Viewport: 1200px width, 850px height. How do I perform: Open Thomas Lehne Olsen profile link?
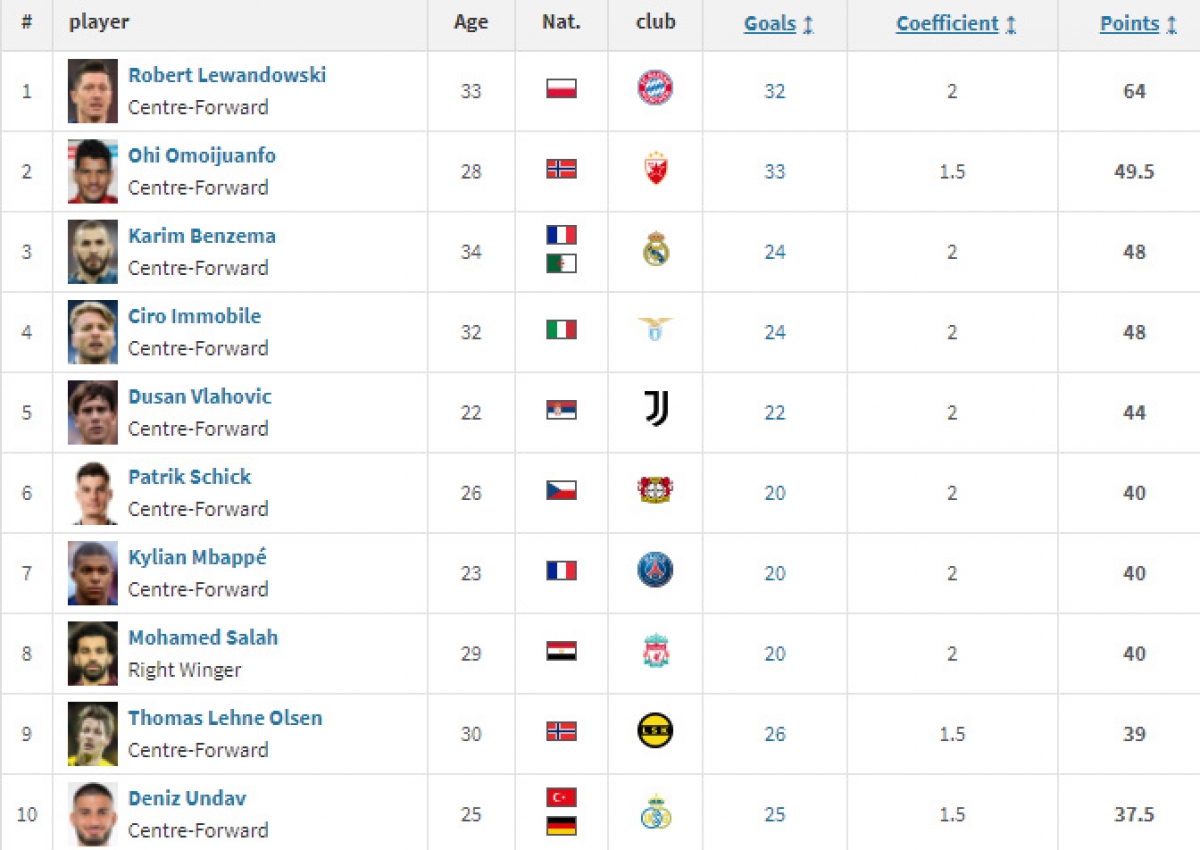pos(225,718)
